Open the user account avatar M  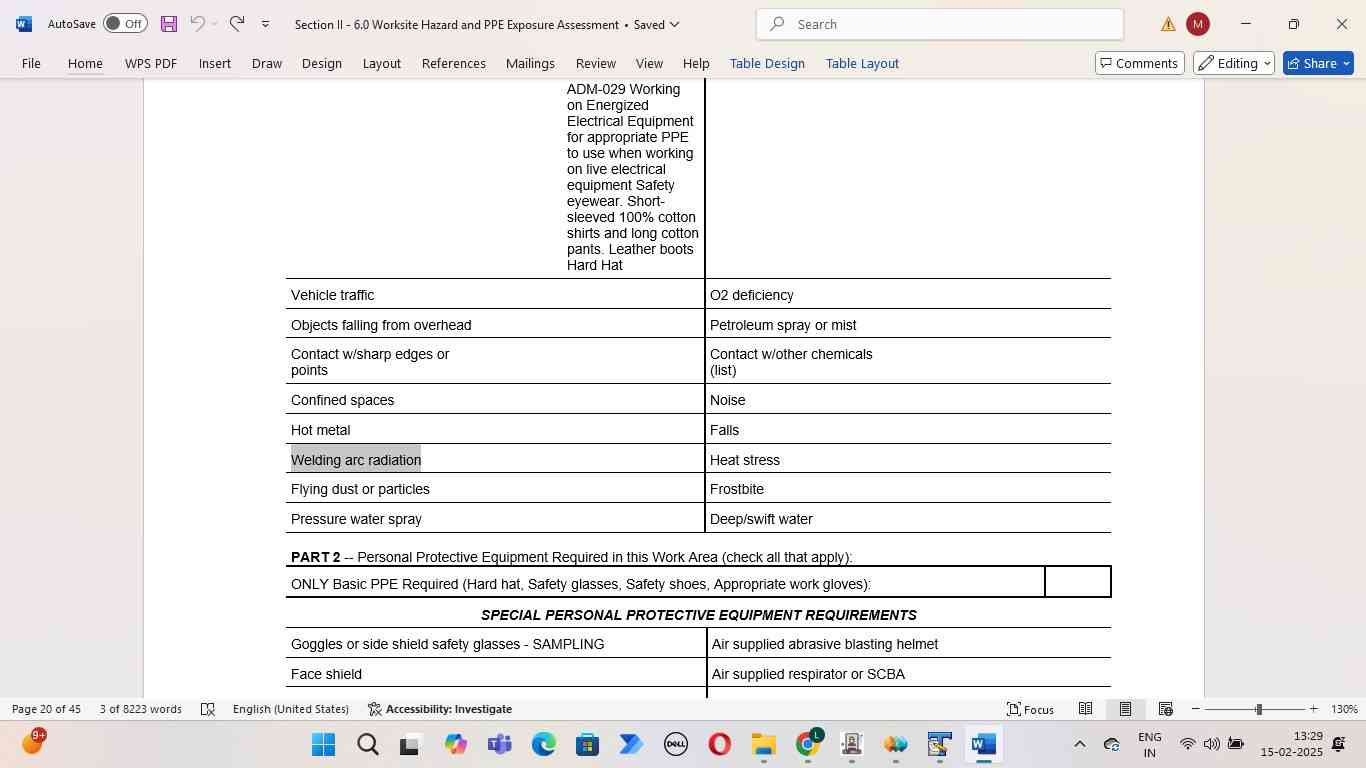coord(1197,24)
